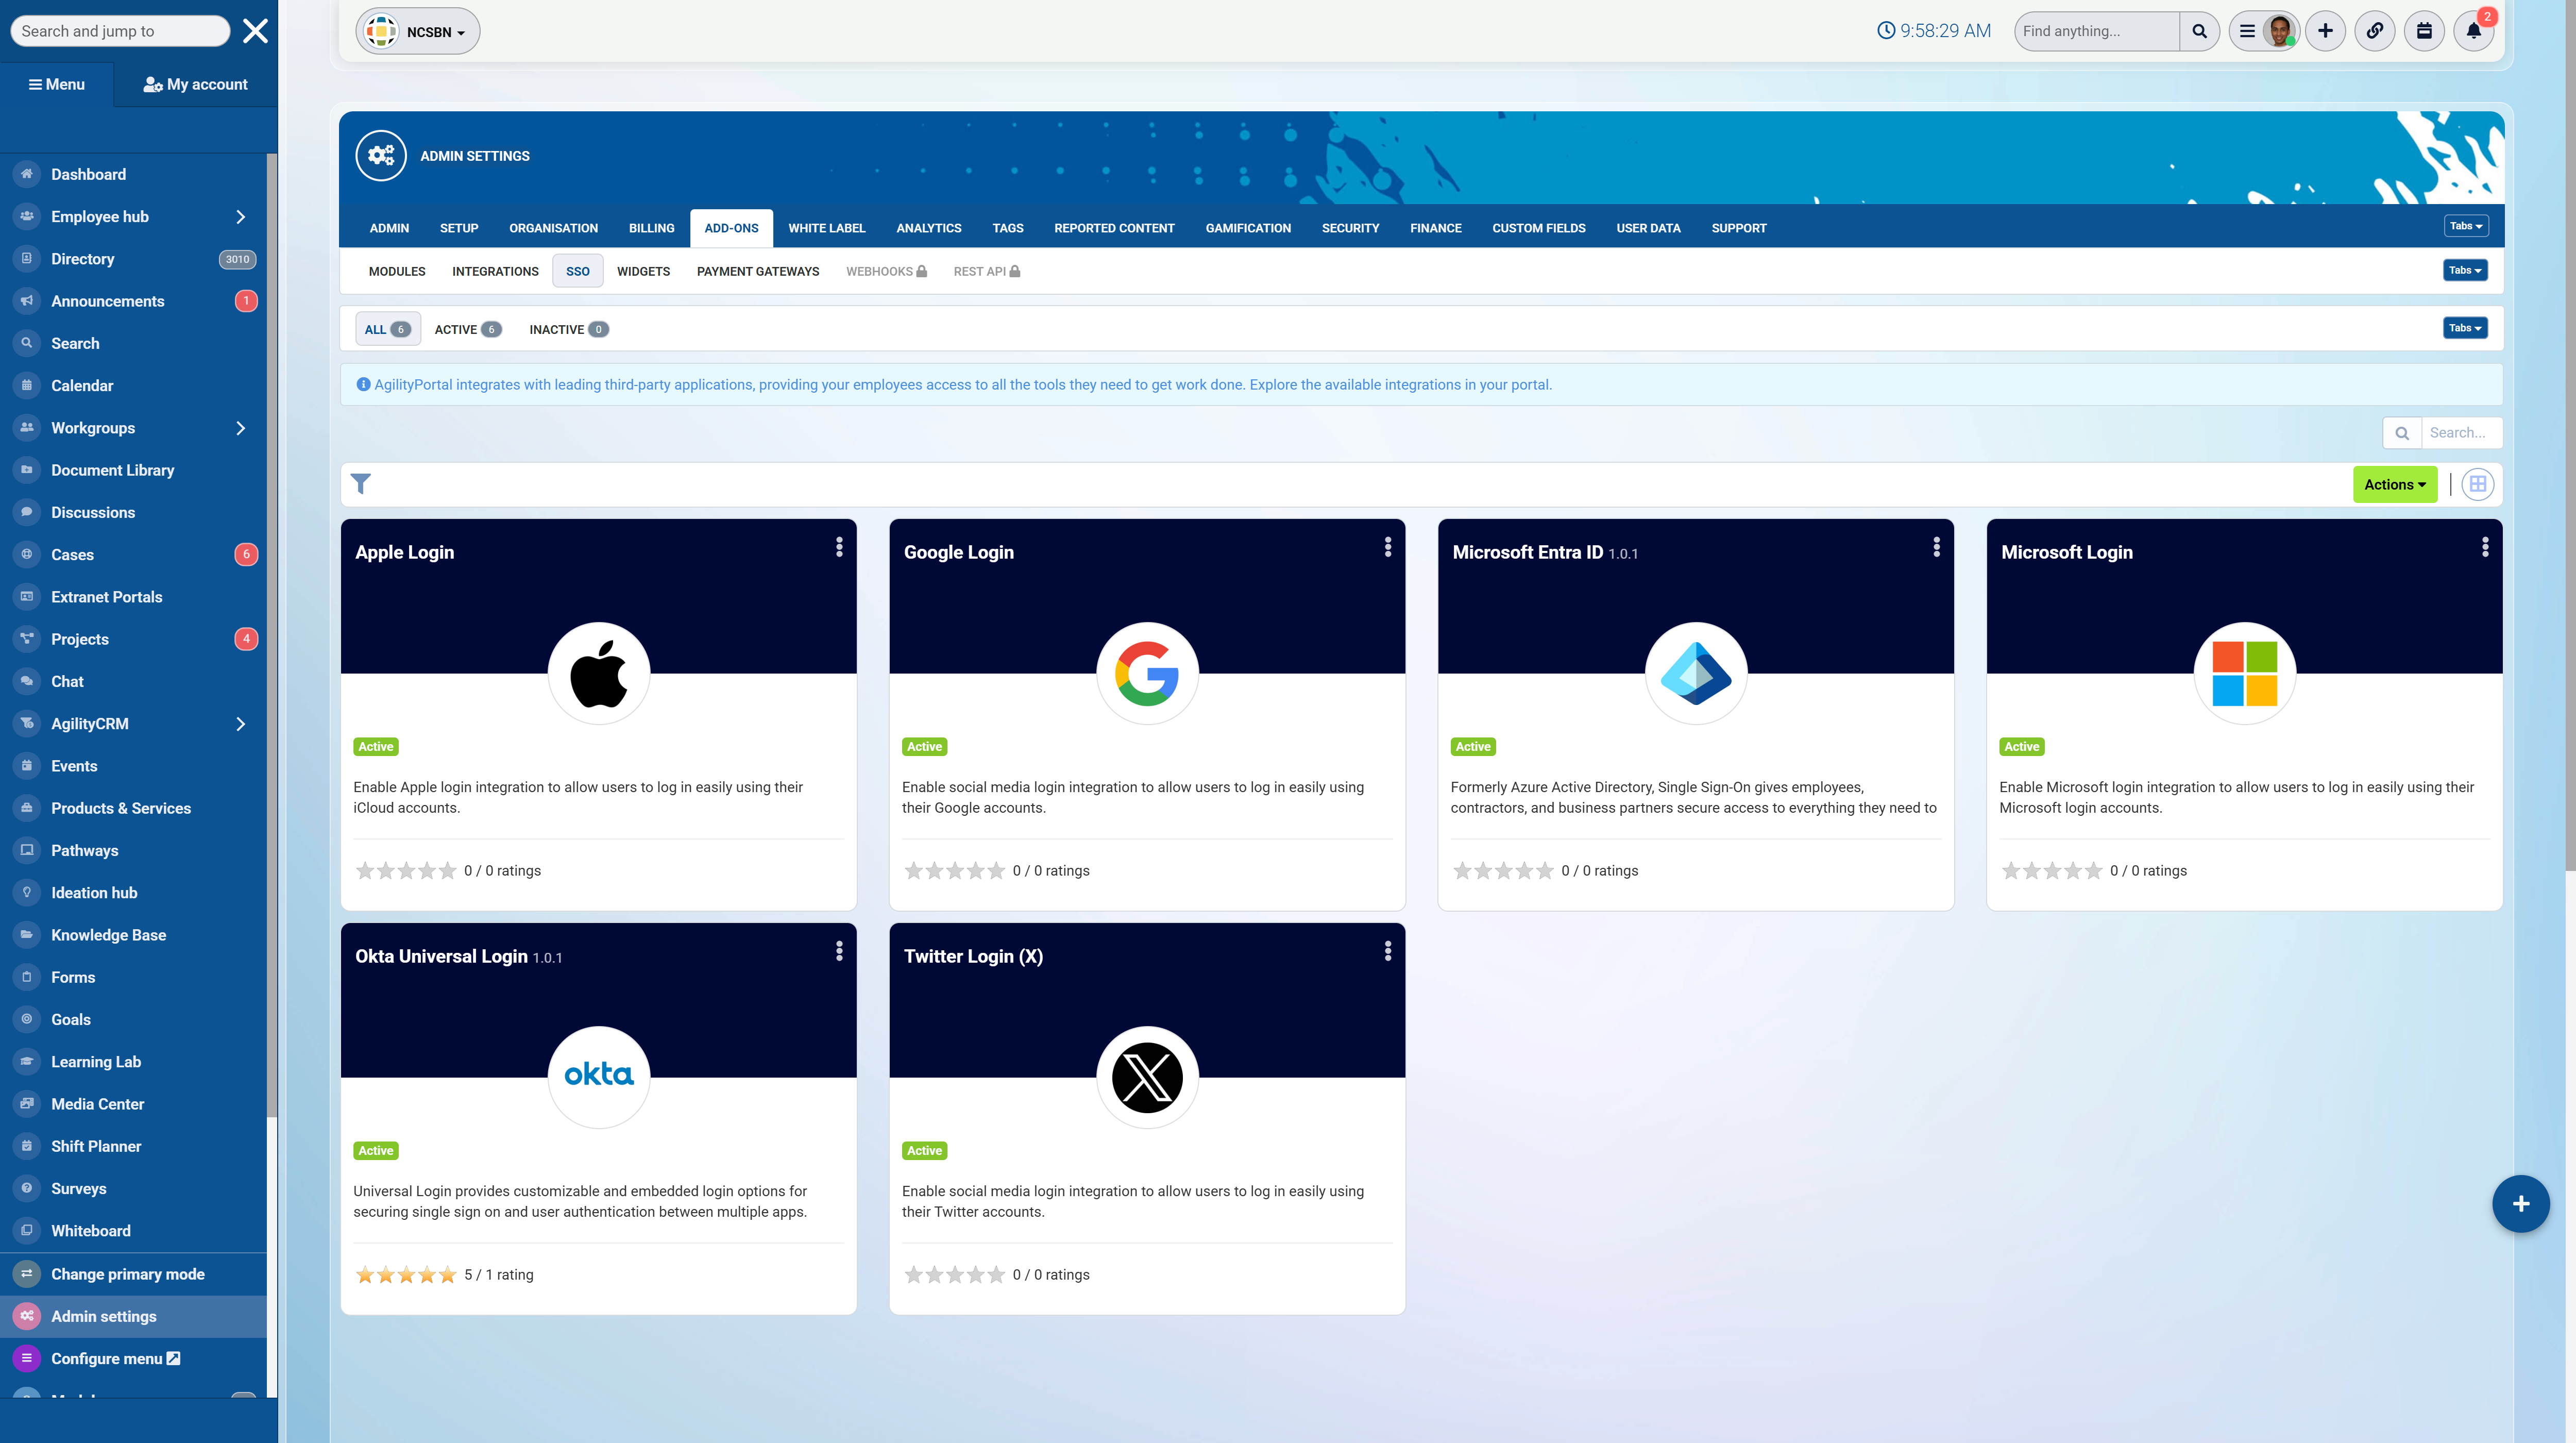This screenshot has width=2576, height=1443.
Task: Click the calendar icon in top bar
Action: [x=2423, y=31]
